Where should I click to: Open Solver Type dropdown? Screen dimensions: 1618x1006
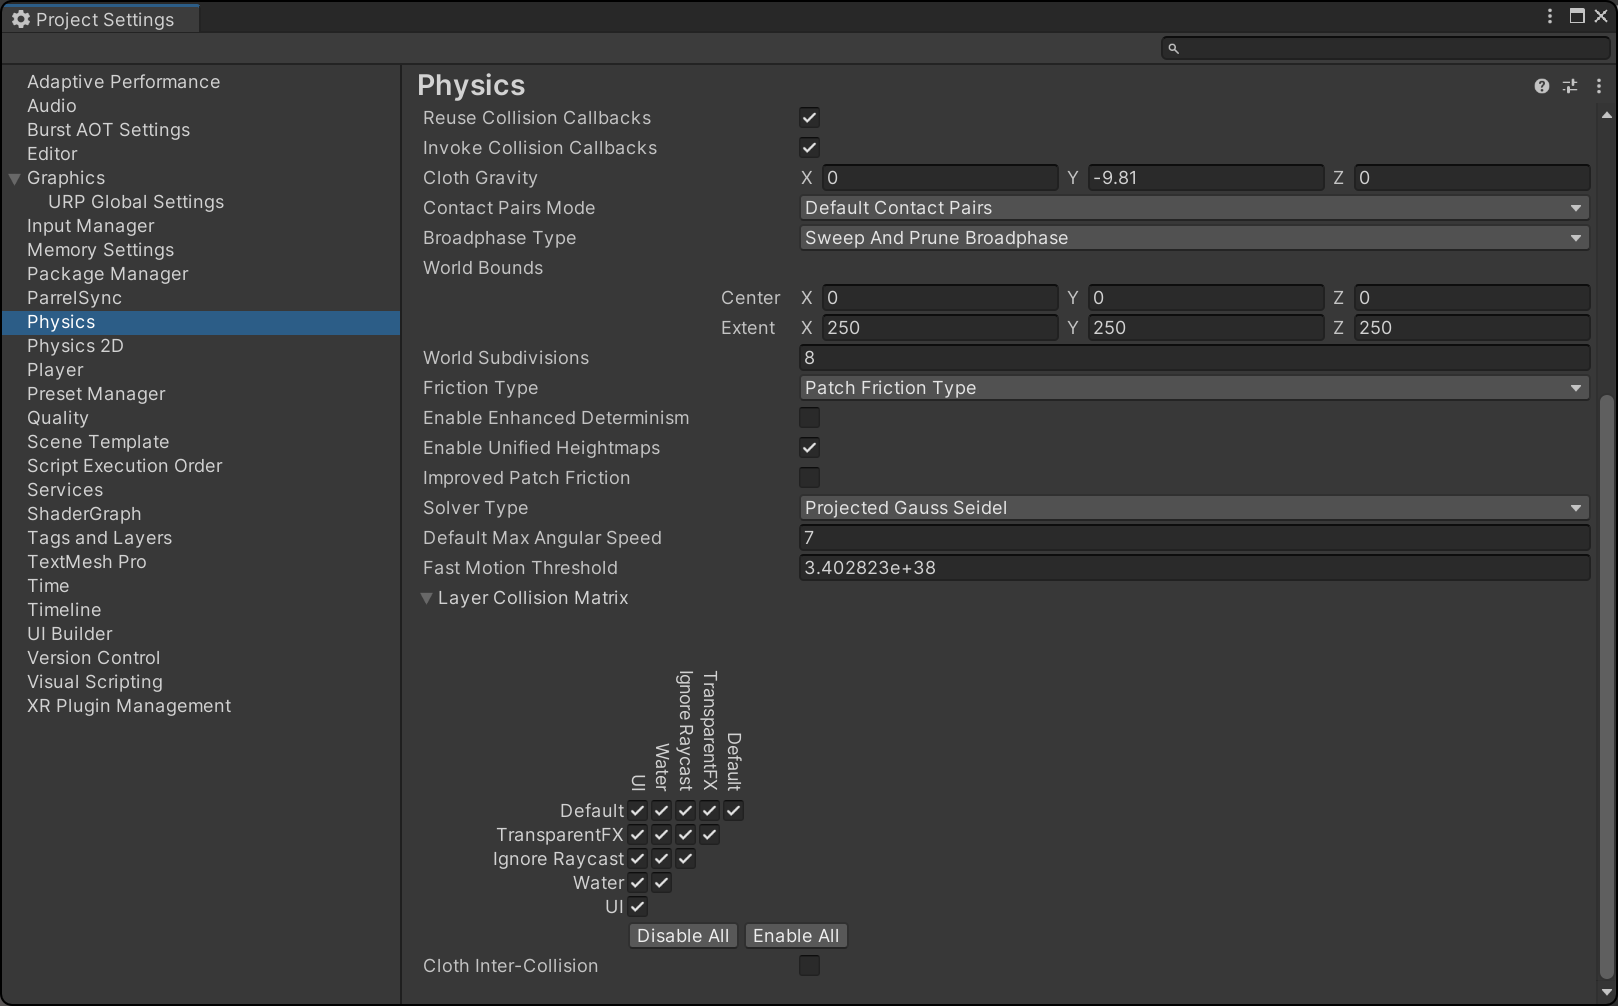pos(1195,508)
